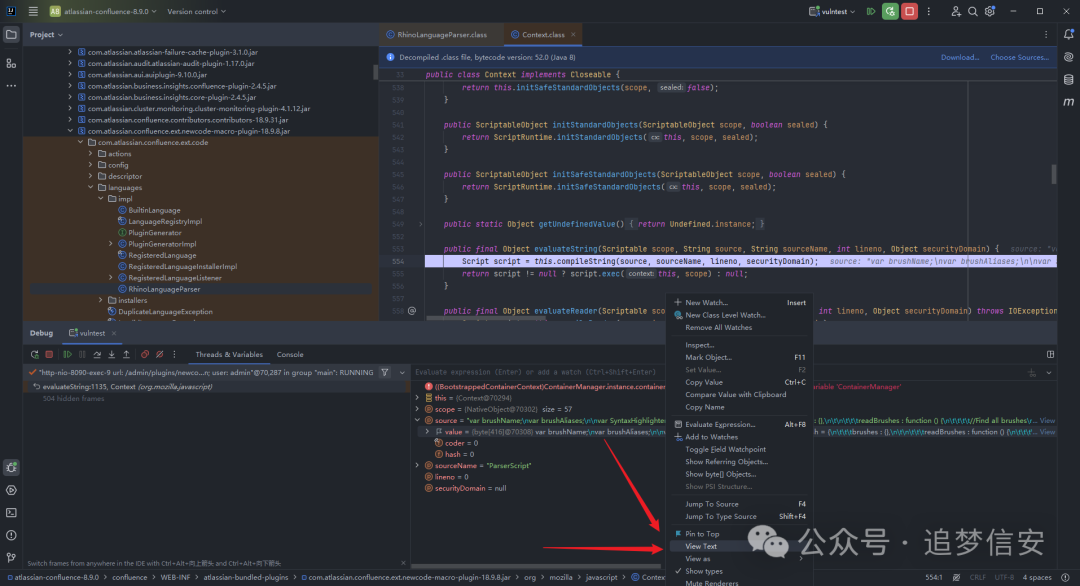Click Step Over in debug toolbar
Viewport: 1080px width, 586px height.
97,355
